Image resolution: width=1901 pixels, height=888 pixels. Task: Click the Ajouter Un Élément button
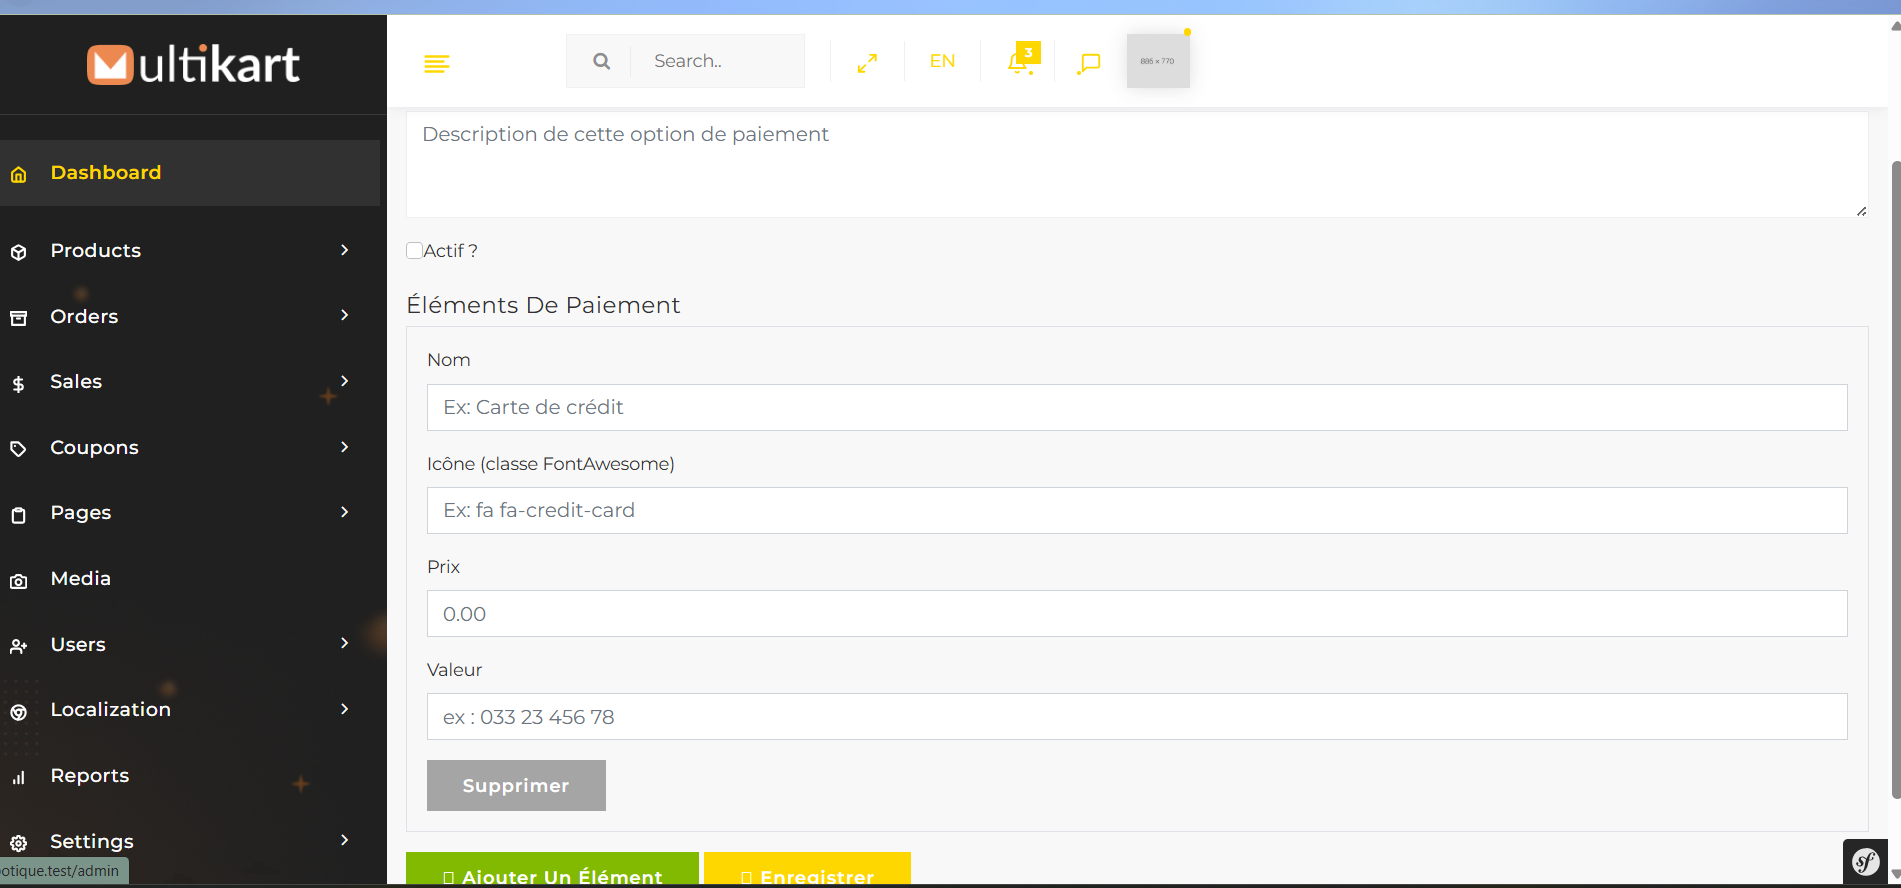[552, 869]
